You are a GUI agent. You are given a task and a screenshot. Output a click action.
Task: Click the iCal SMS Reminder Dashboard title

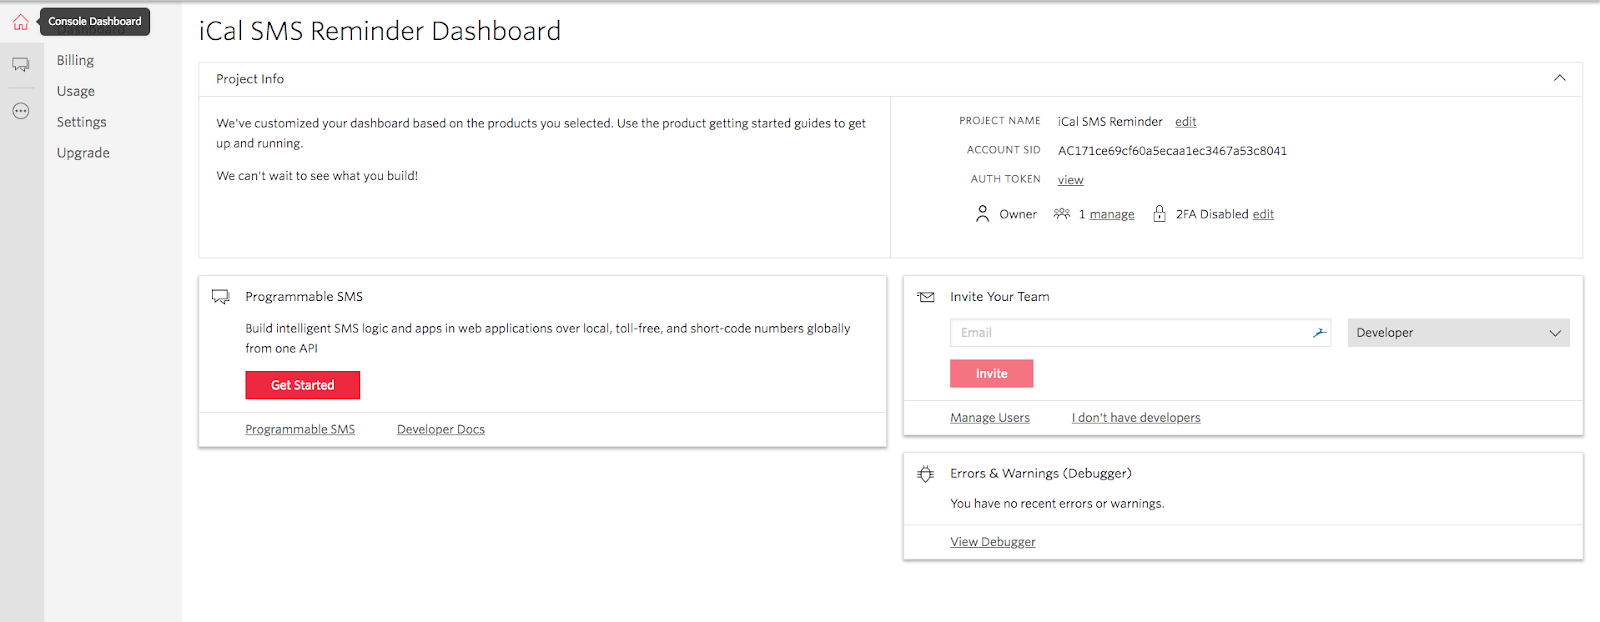pos(380,31)
